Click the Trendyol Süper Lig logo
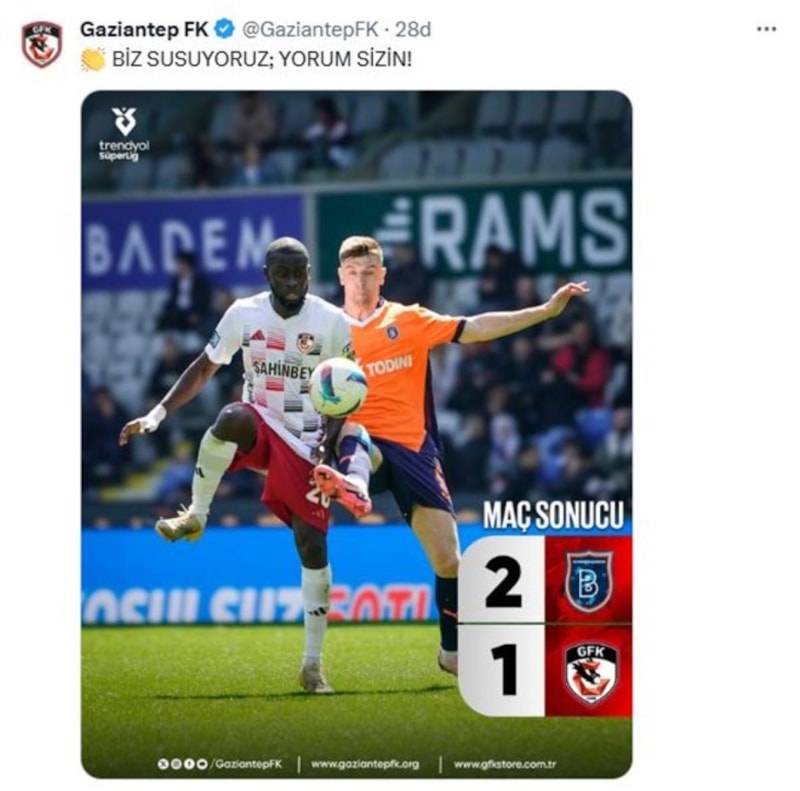The width and height of the screenshot is (800, 791). coord(124,134)
